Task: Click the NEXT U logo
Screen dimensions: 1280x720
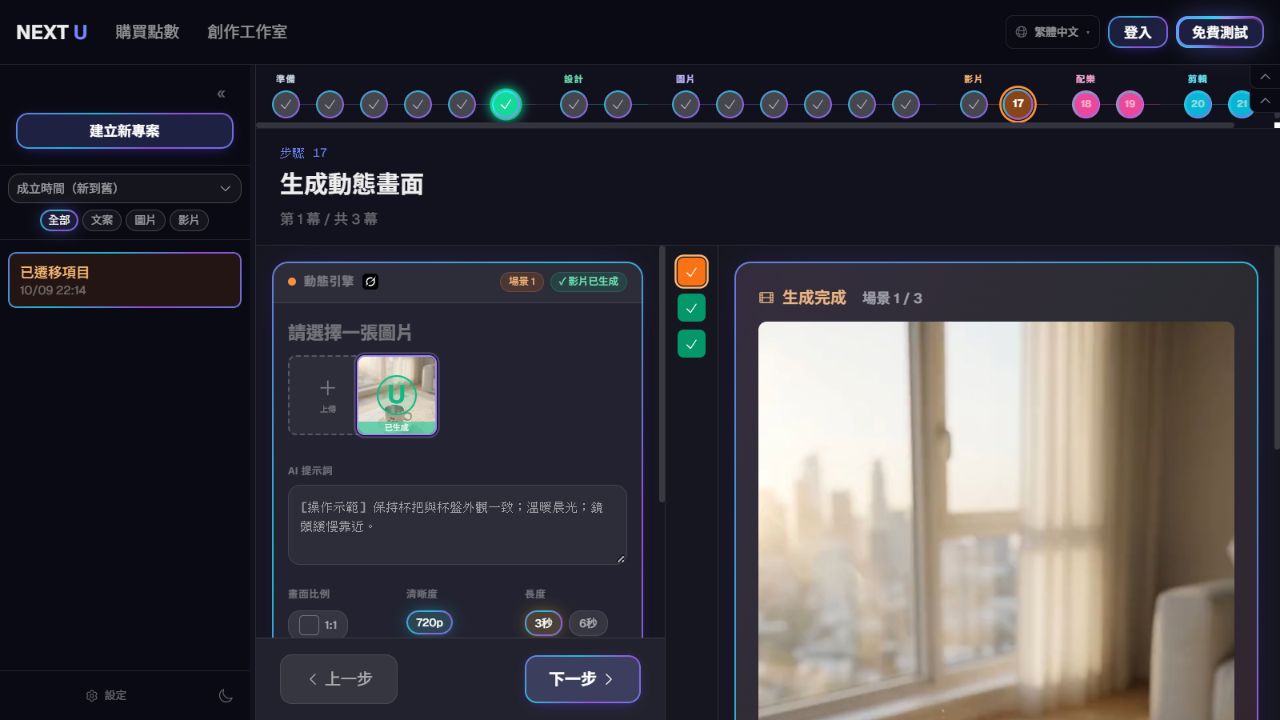Action: 52,32
